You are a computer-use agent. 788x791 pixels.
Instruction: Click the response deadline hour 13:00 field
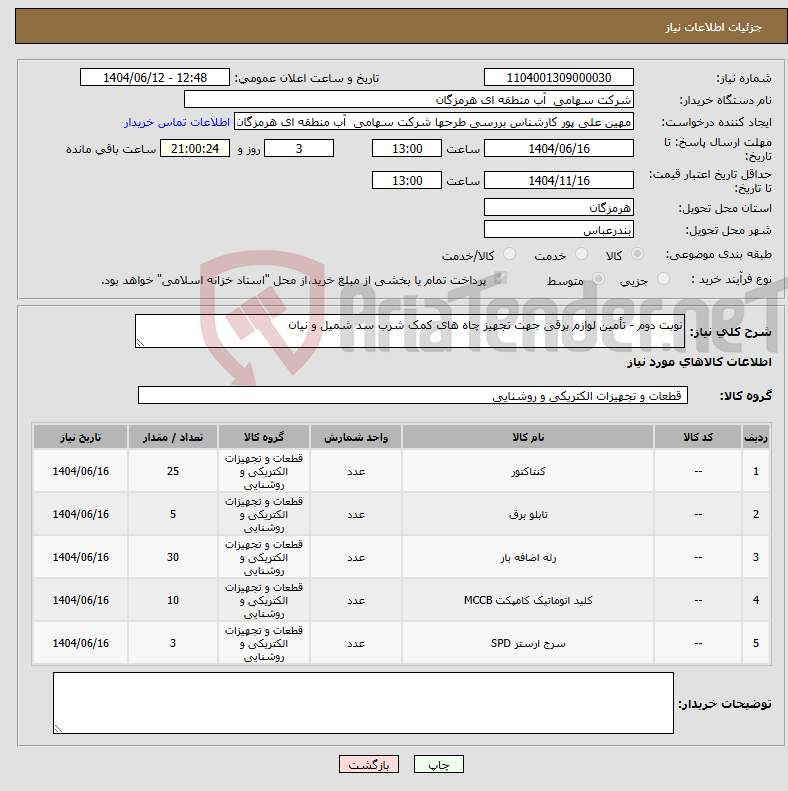coord(407,148)
